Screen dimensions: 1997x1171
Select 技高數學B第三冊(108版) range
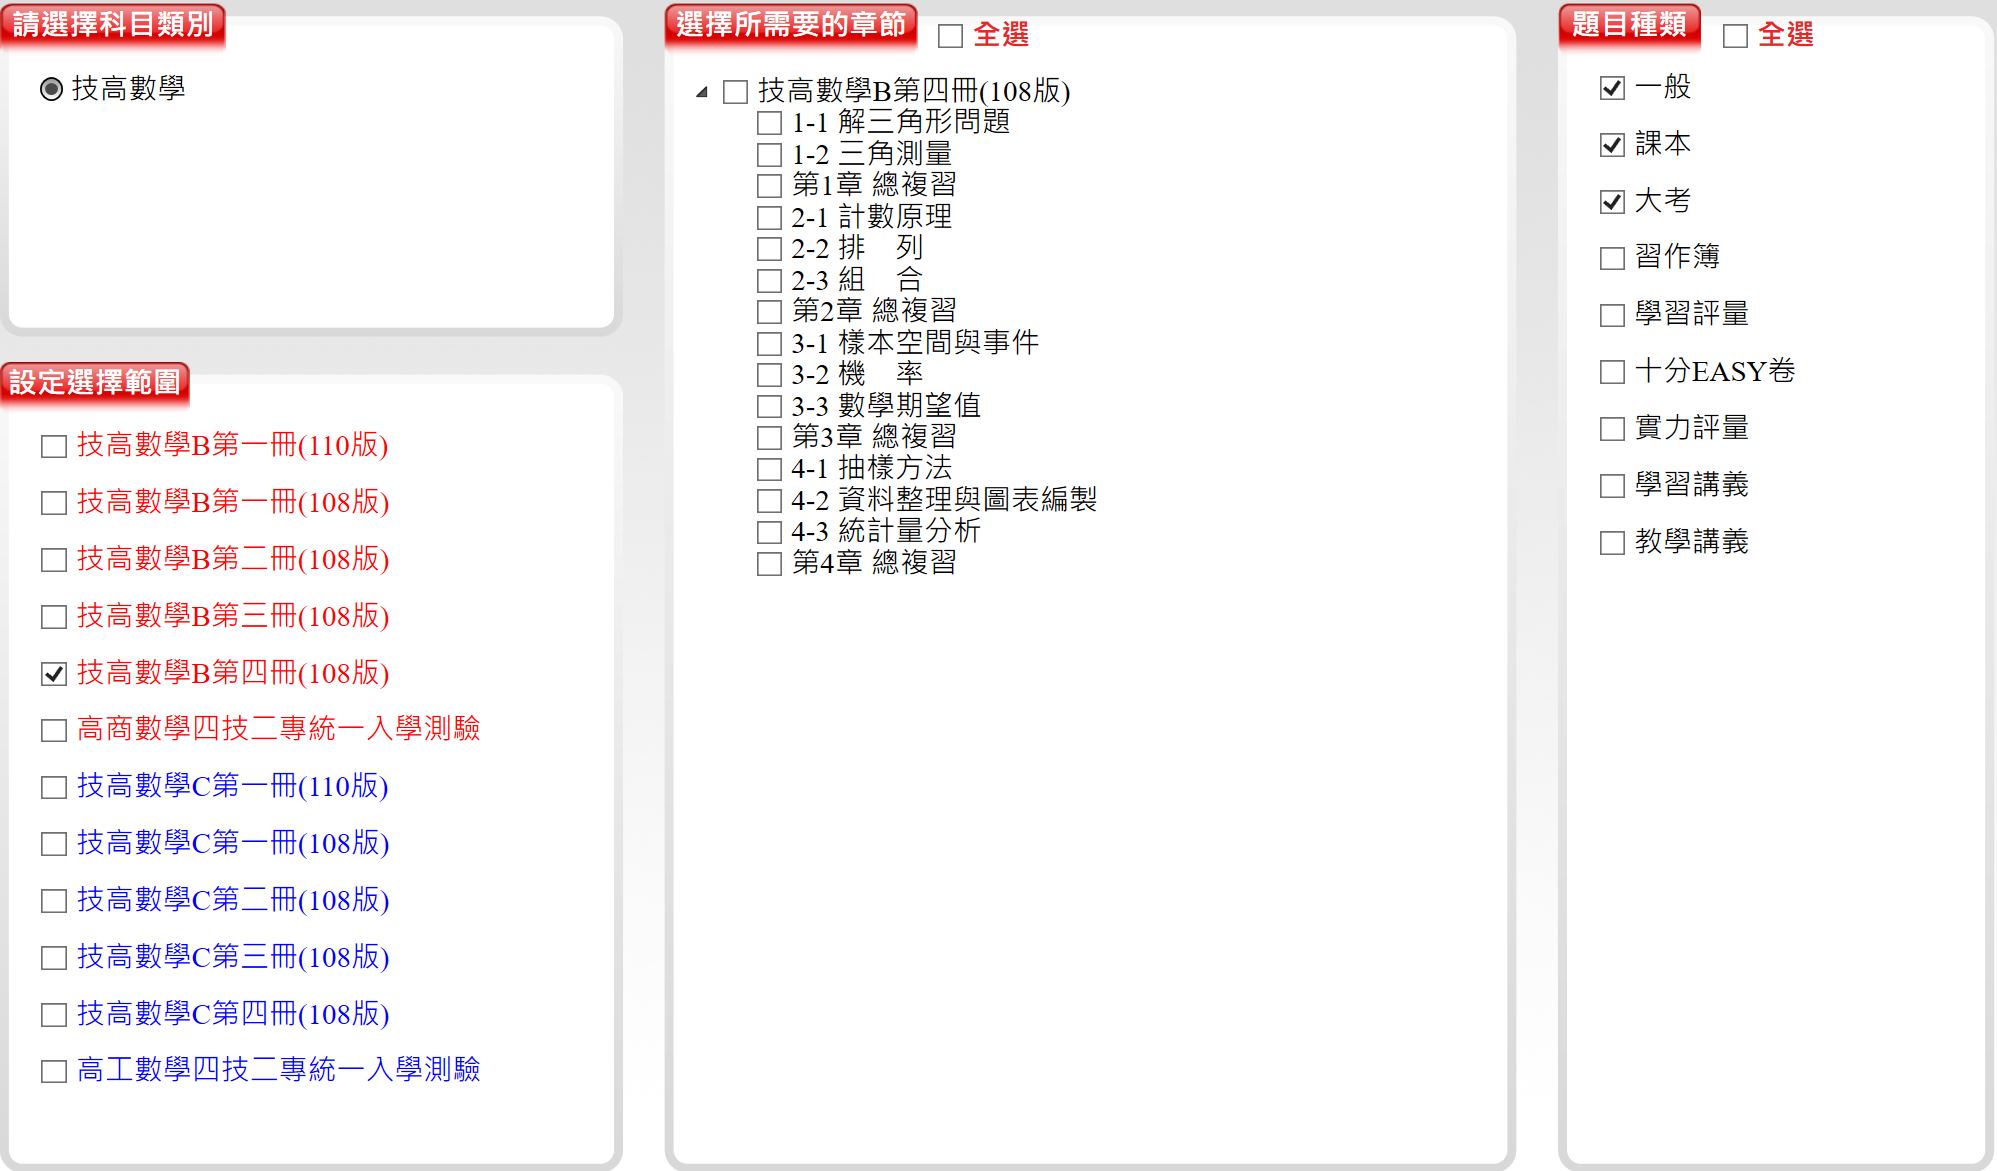click(x=53, y=618)
